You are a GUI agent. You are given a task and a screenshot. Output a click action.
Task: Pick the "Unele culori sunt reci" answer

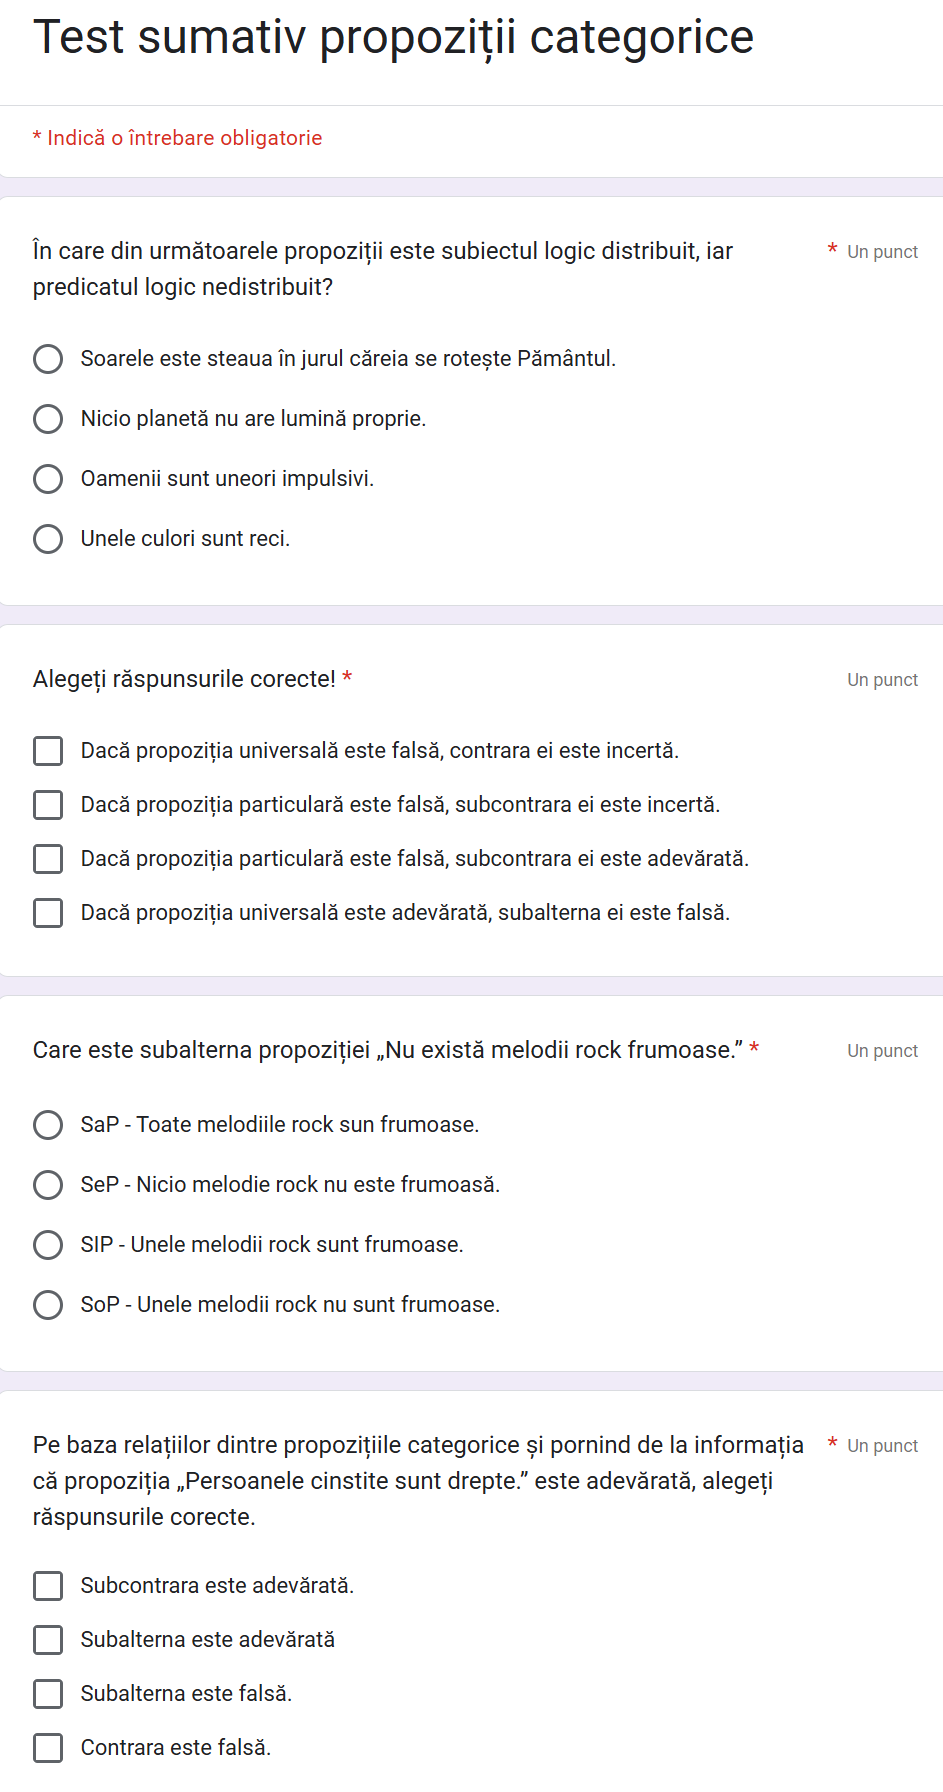48,539
